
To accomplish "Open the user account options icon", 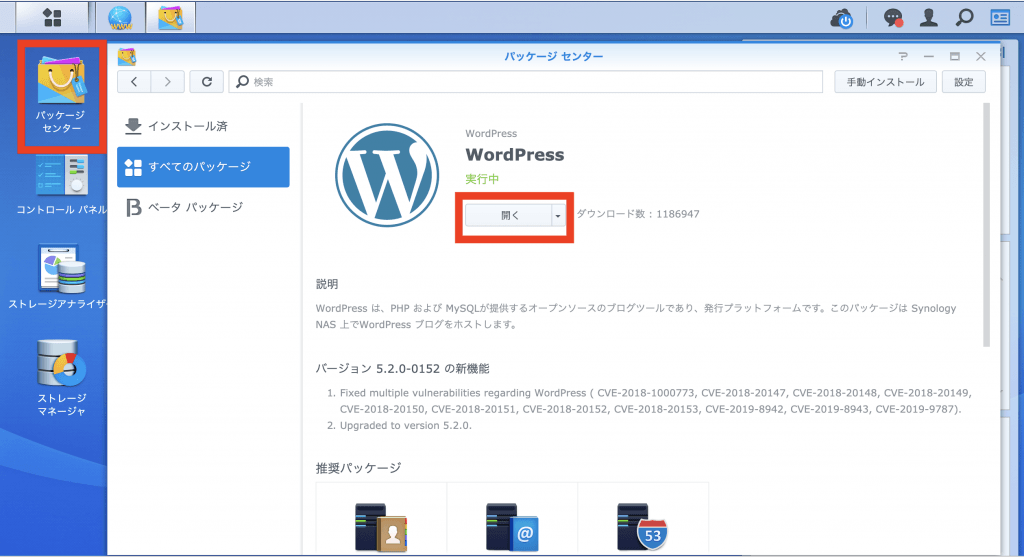I will tap(929, 18).
